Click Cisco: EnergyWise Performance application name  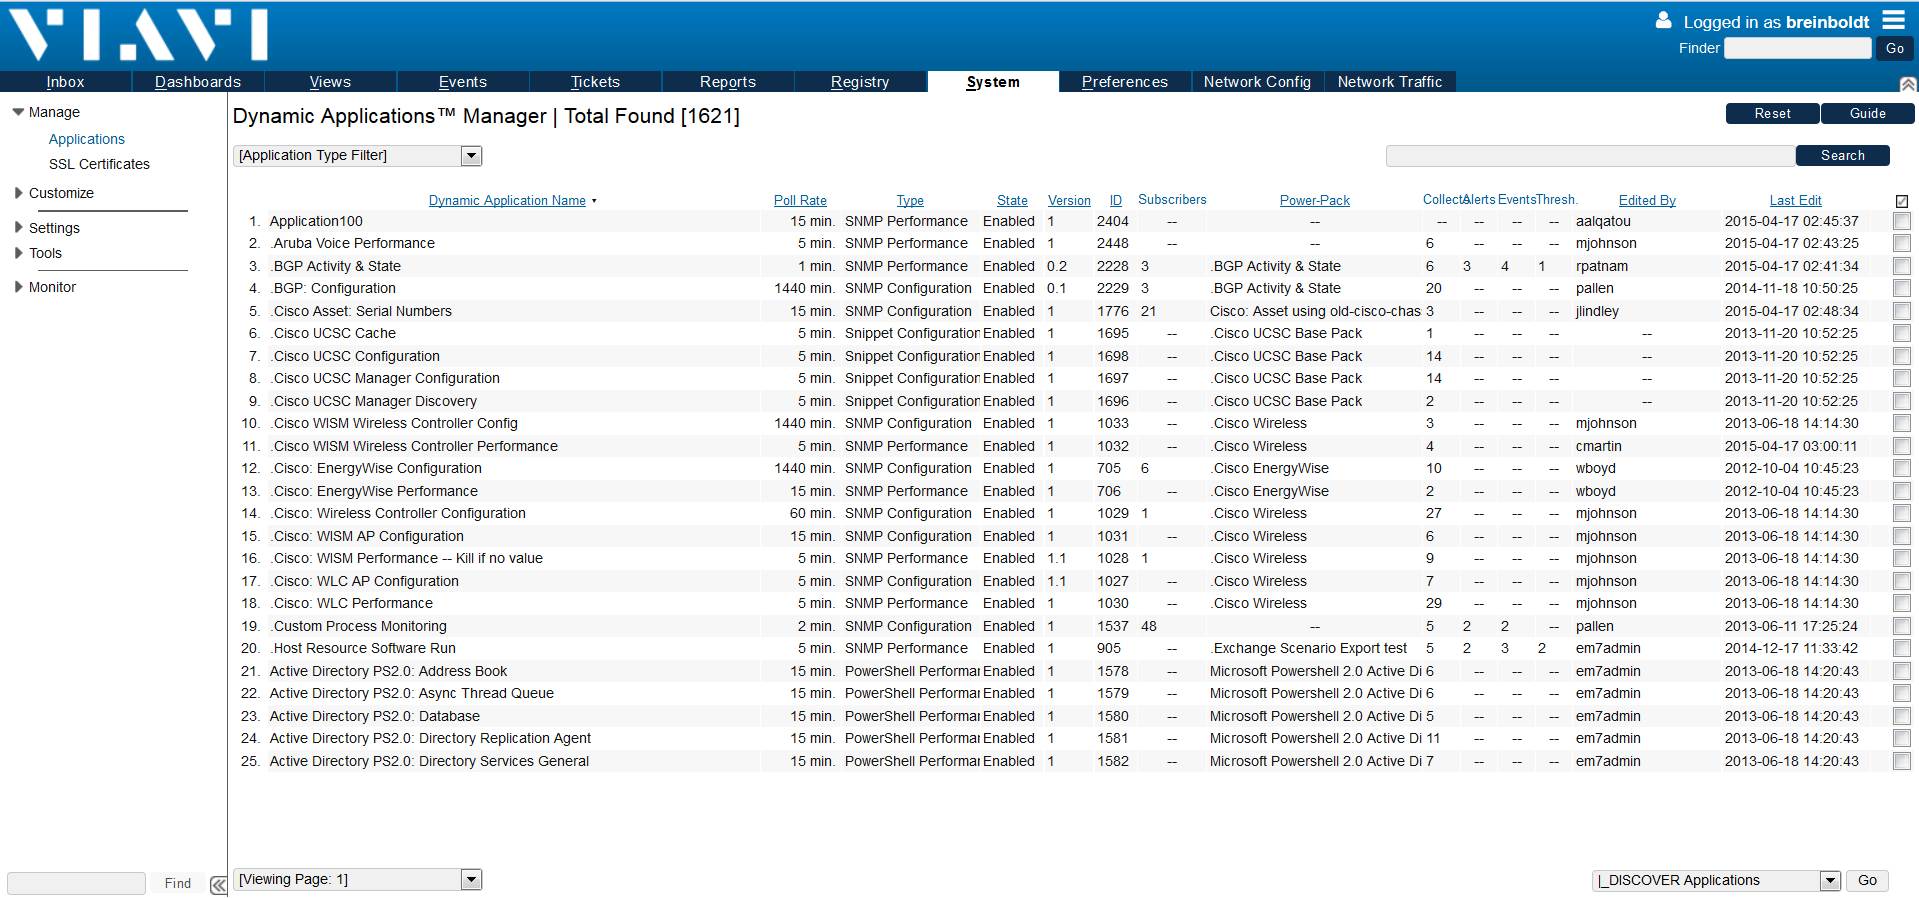coord(375,491)
